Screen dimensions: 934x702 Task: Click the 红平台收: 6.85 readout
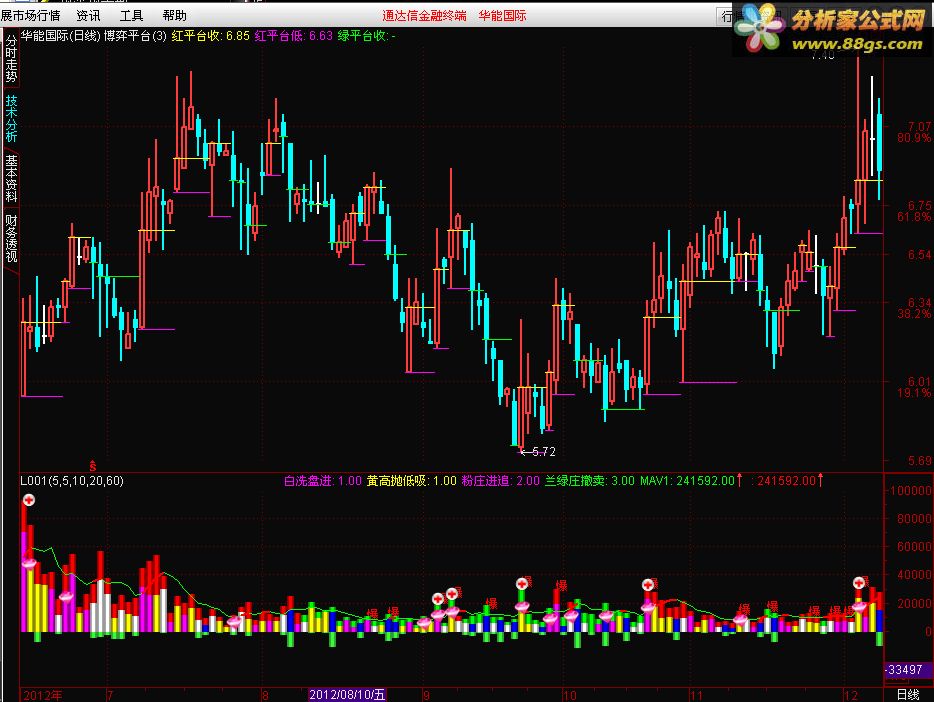[x=210, y=36]
